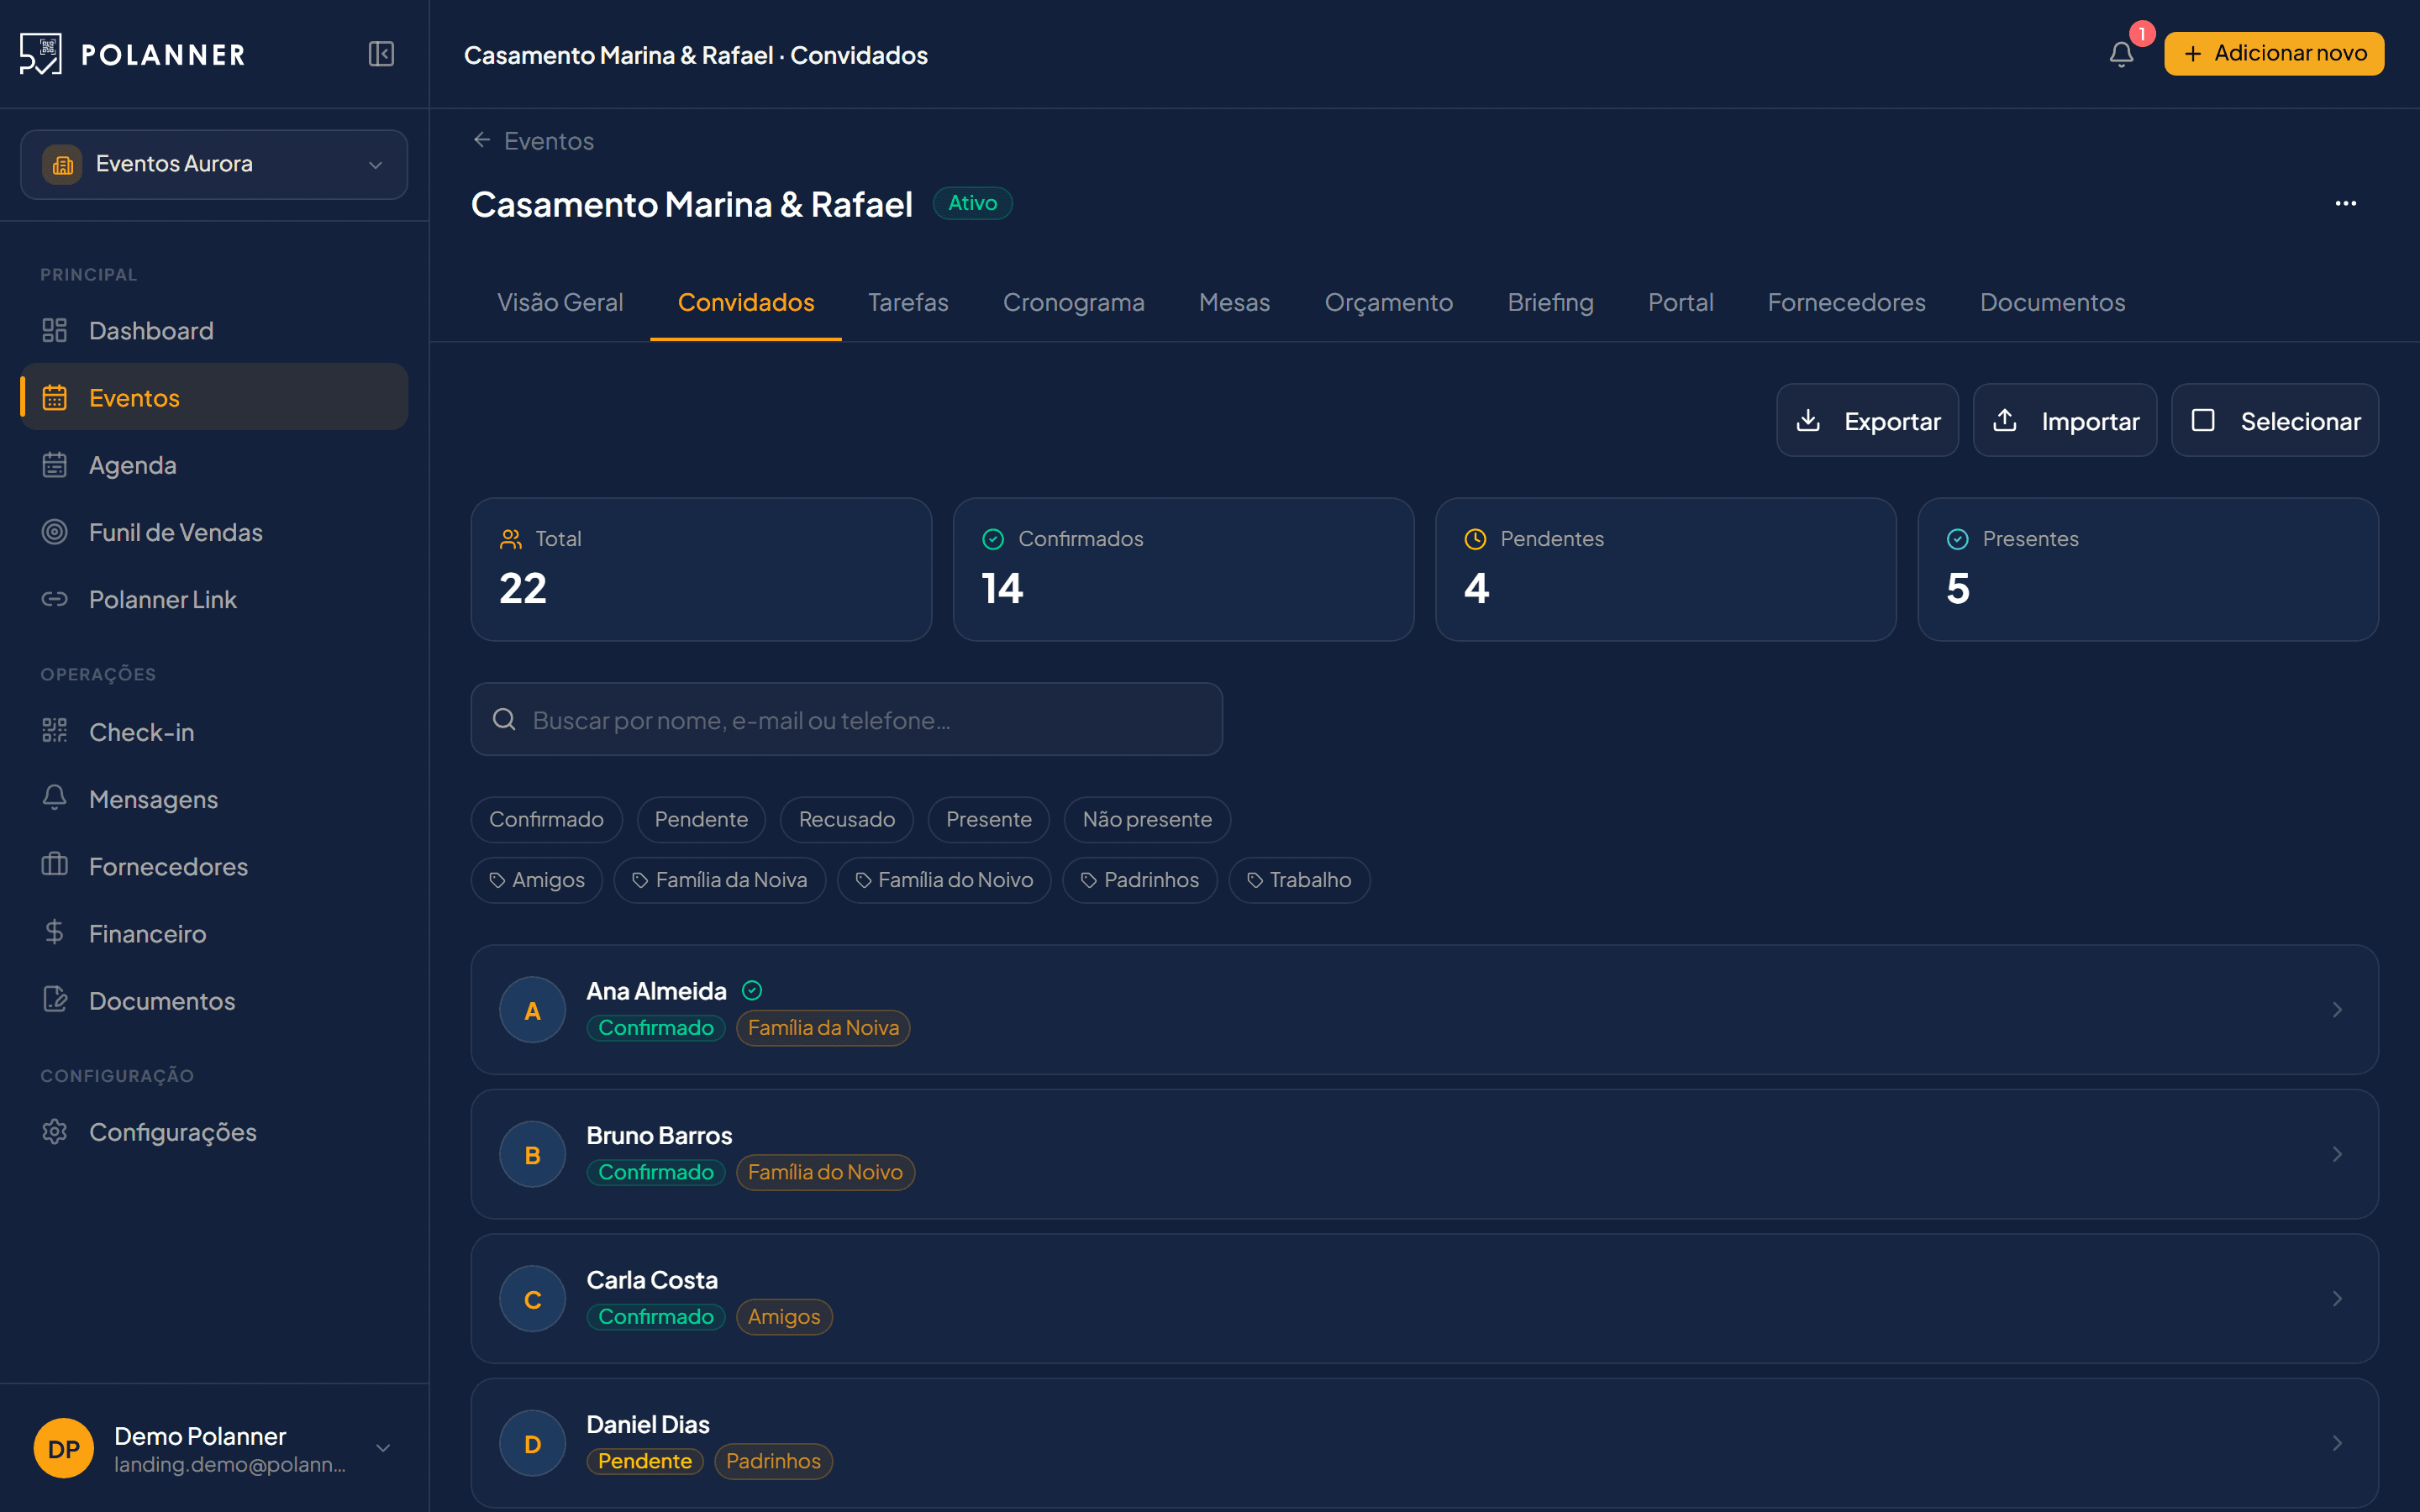Click the Exportar button

coord(1867,421)
